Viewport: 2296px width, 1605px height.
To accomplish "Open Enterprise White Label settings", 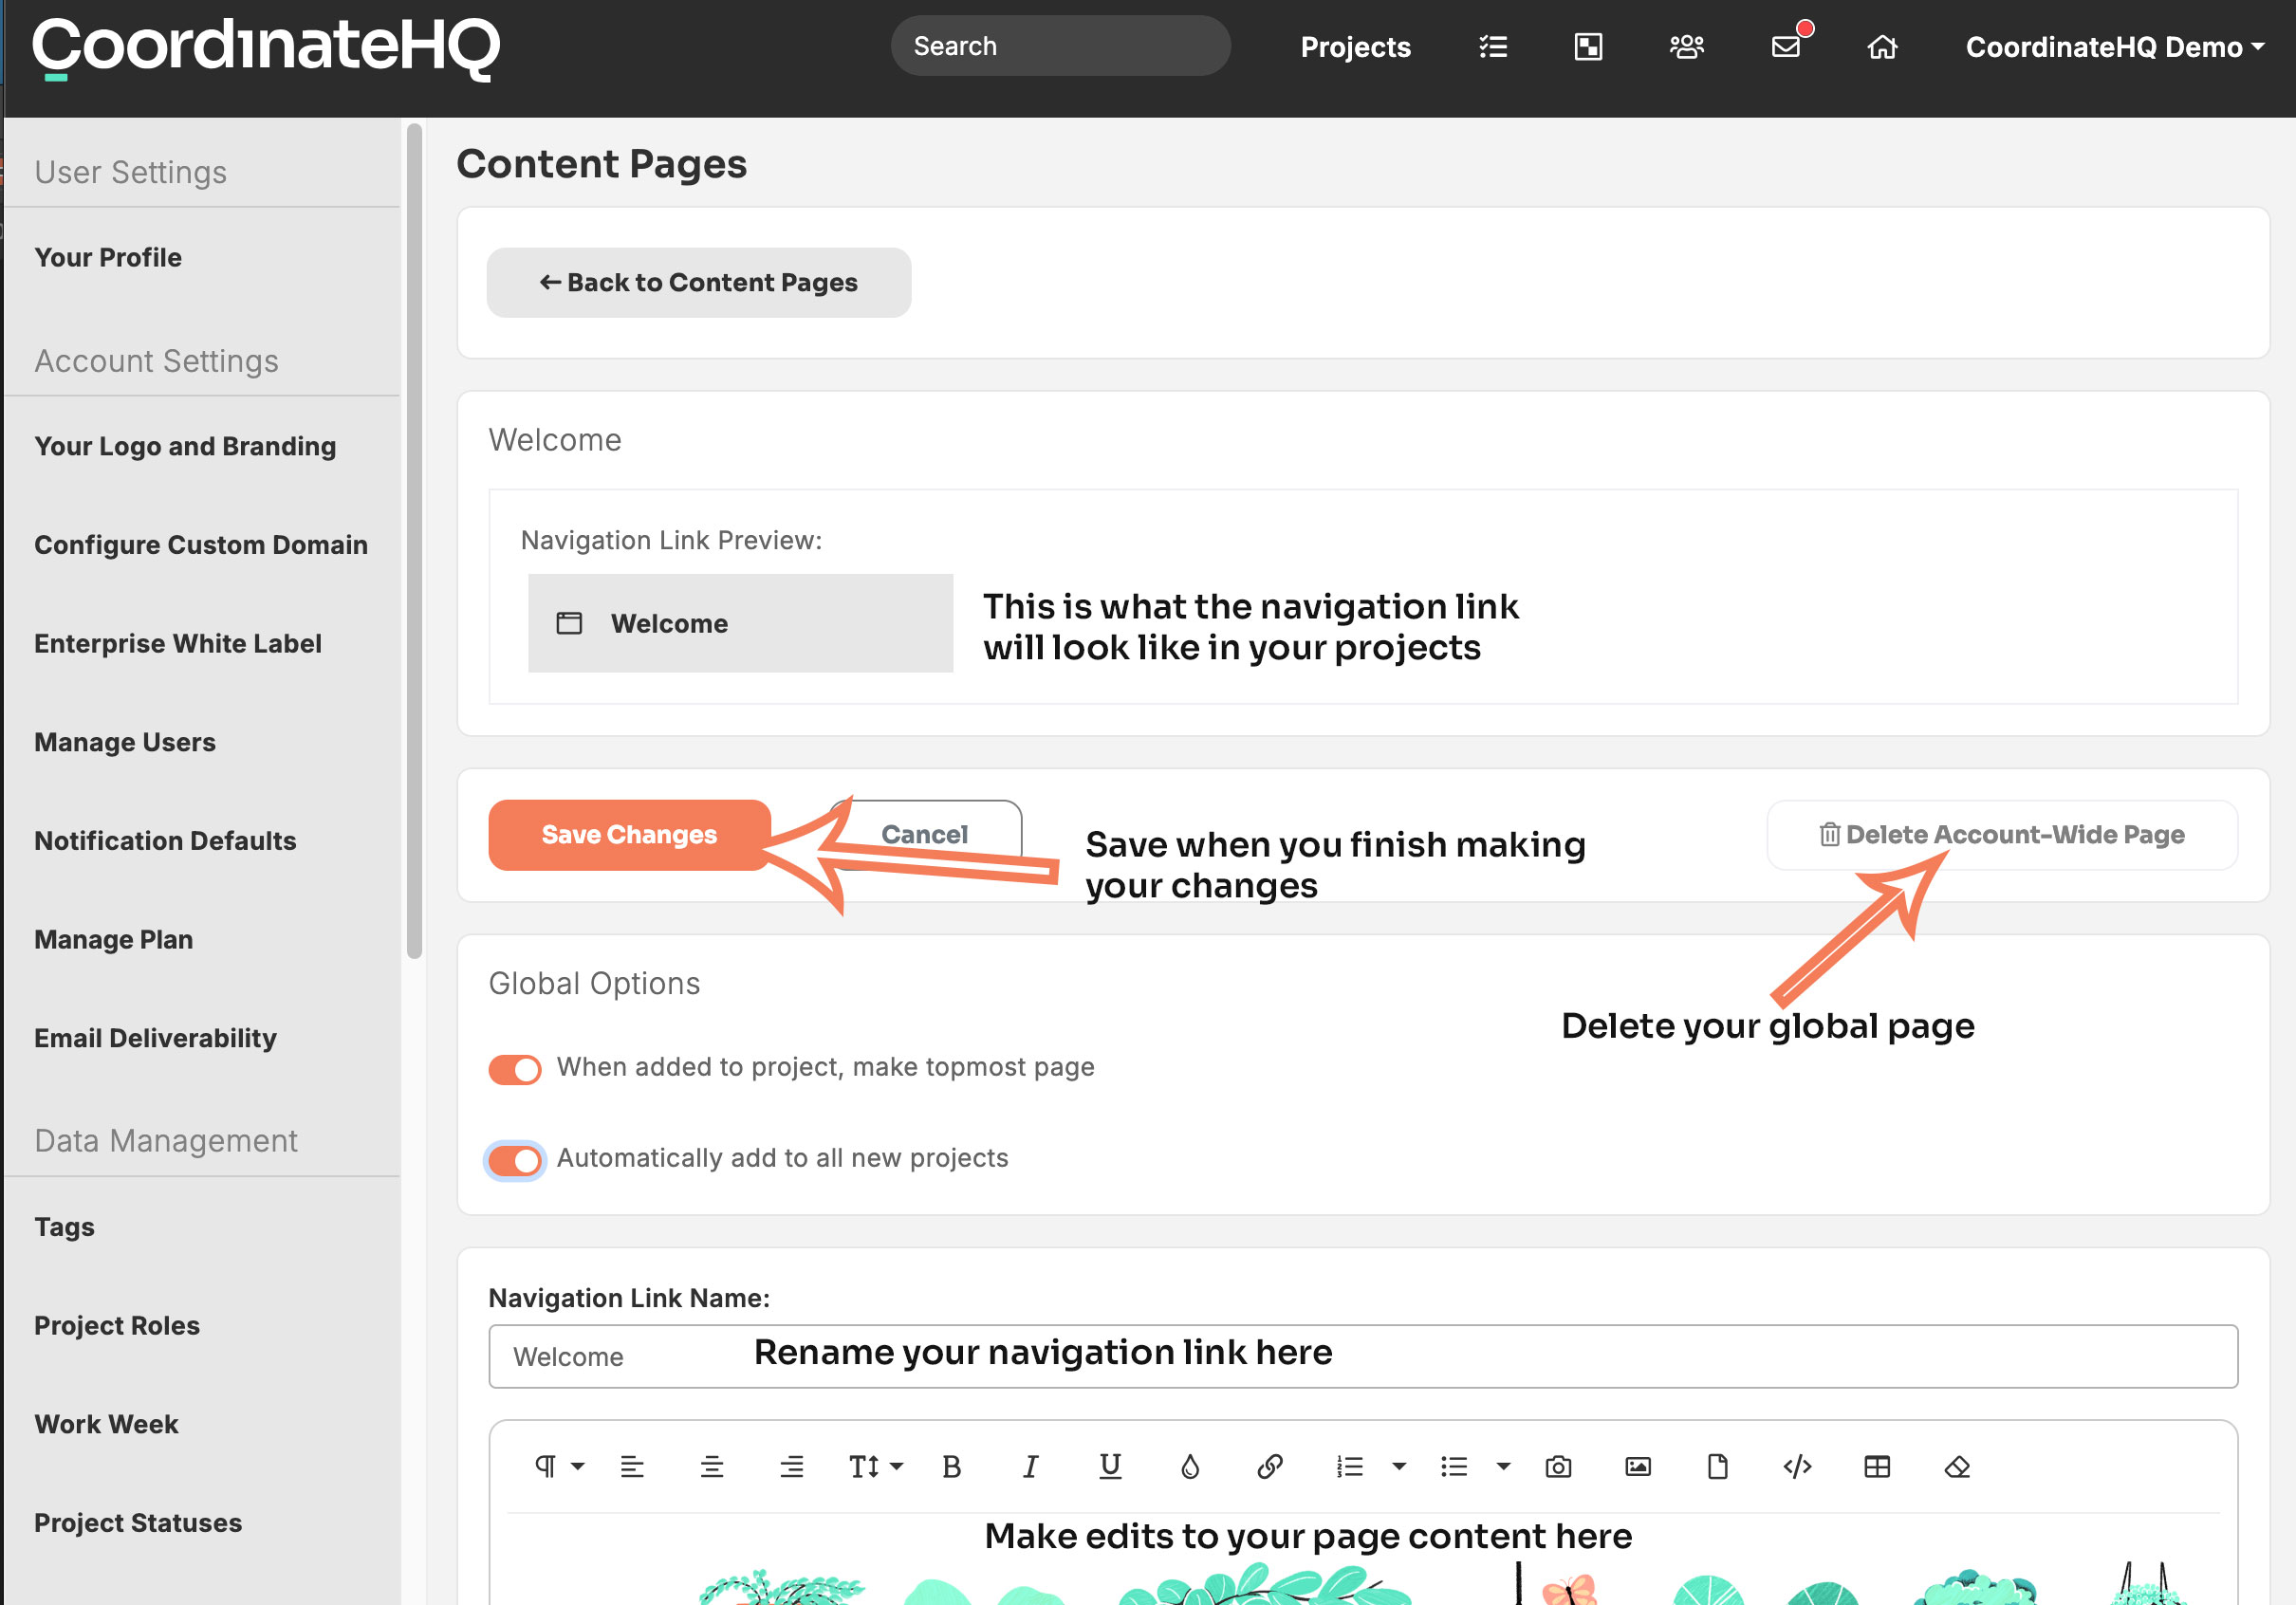I will [178, 643].
